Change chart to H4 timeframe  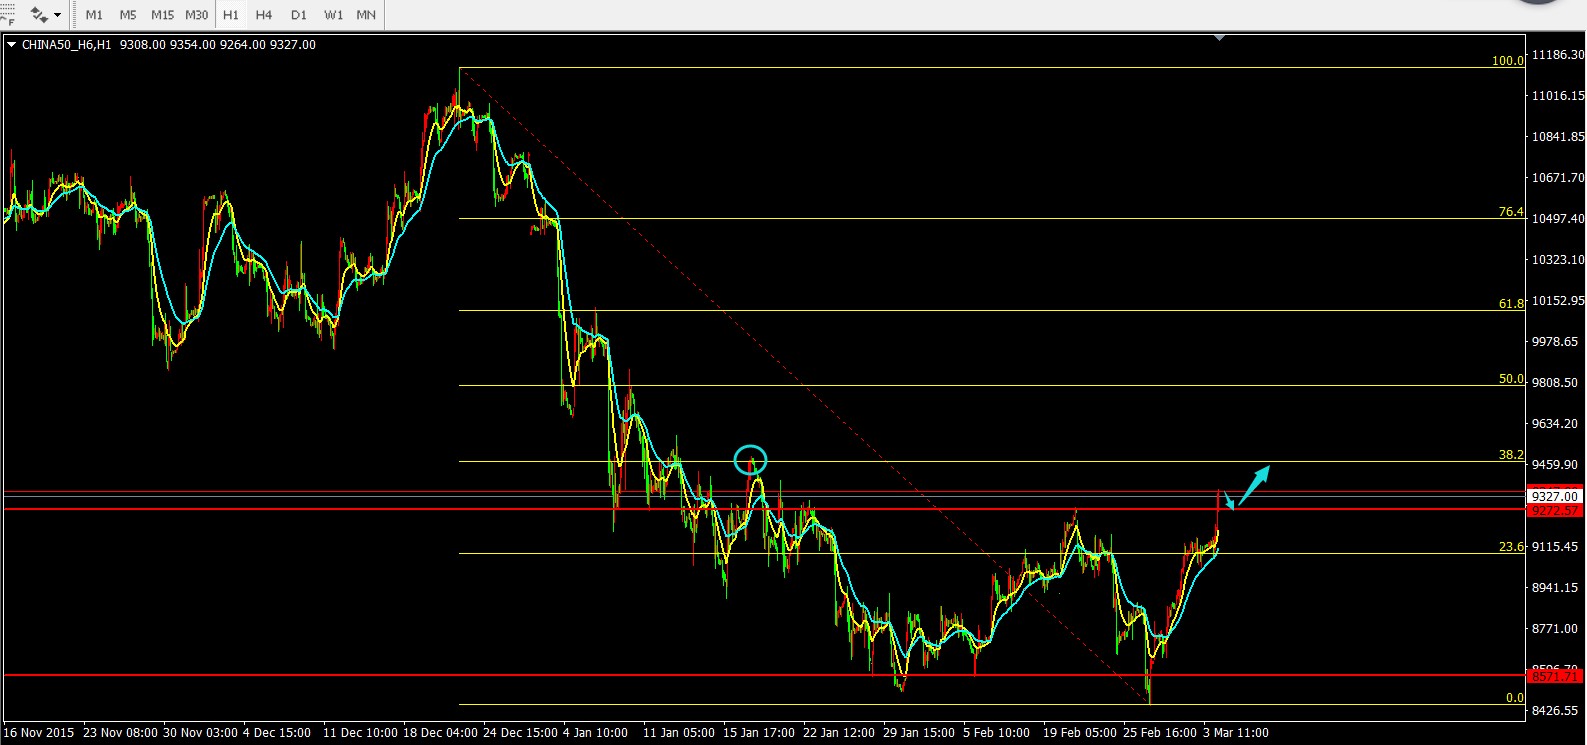point(264,15)
